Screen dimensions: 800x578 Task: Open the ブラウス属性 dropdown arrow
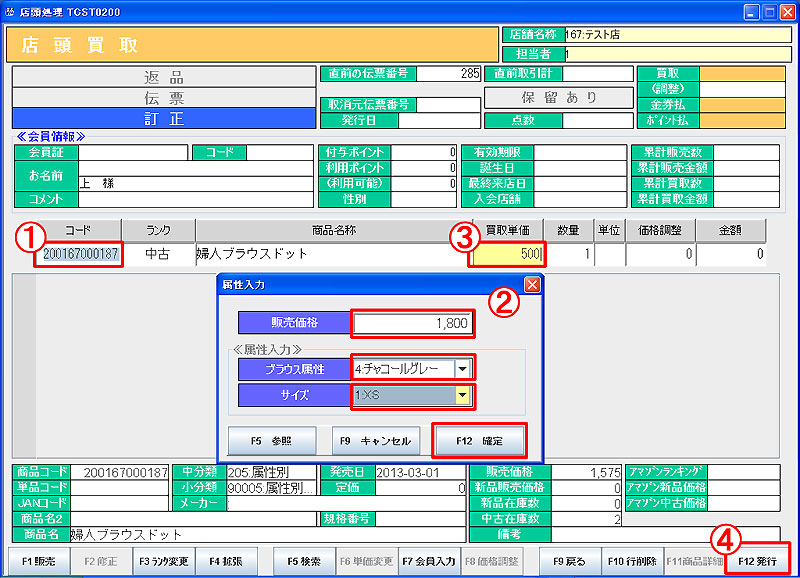tap(461, 368)
